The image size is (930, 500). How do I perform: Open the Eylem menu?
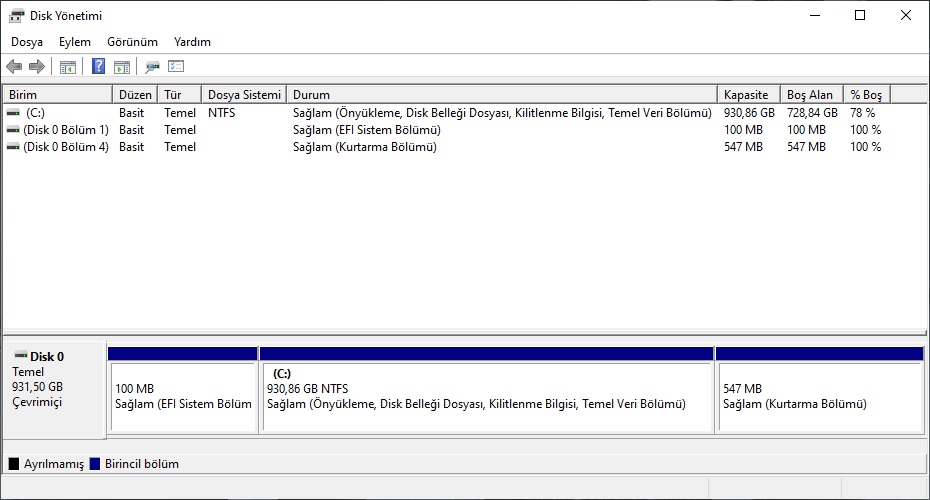[x=75, y=42]
